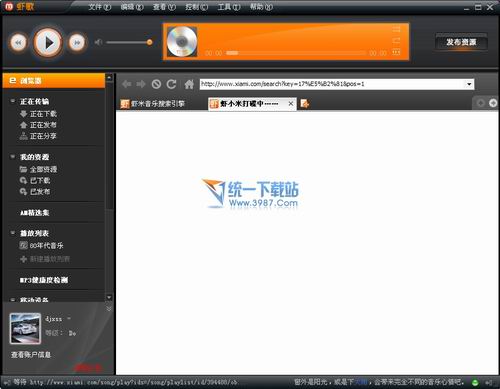Click the blue link in the status bar message
500x389 pixels.
[361, 382]
